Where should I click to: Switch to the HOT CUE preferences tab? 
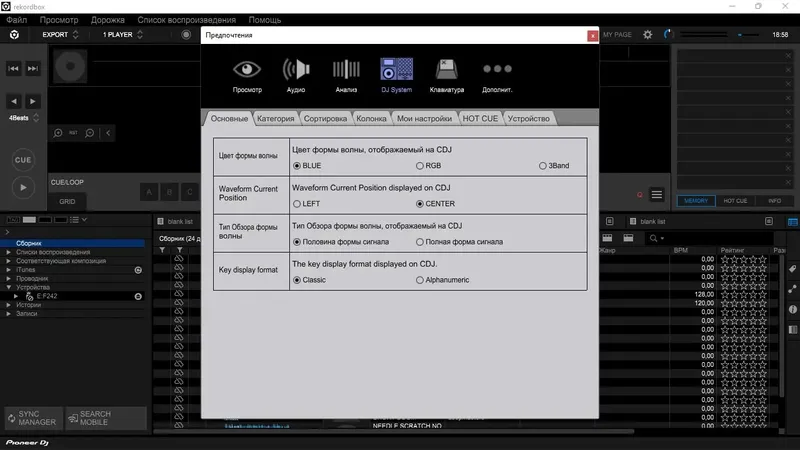pyautogui.click(x=480, y=118)
